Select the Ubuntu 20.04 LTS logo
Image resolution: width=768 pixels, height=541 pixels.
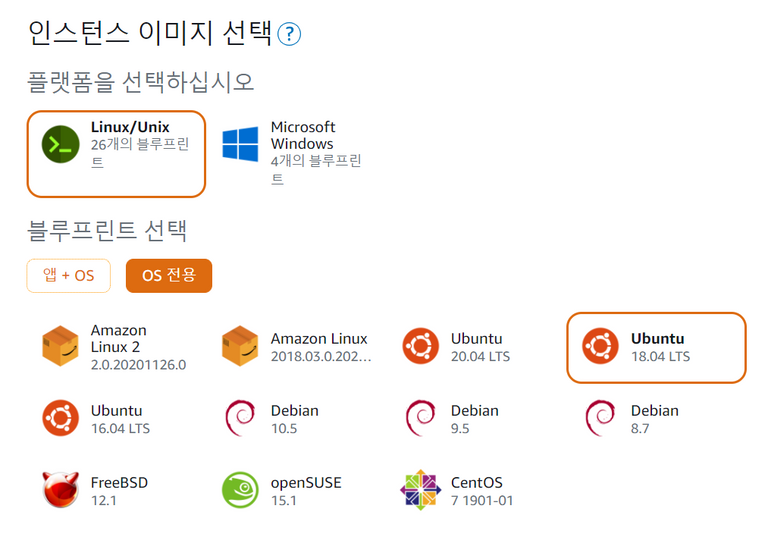point(421,346)
